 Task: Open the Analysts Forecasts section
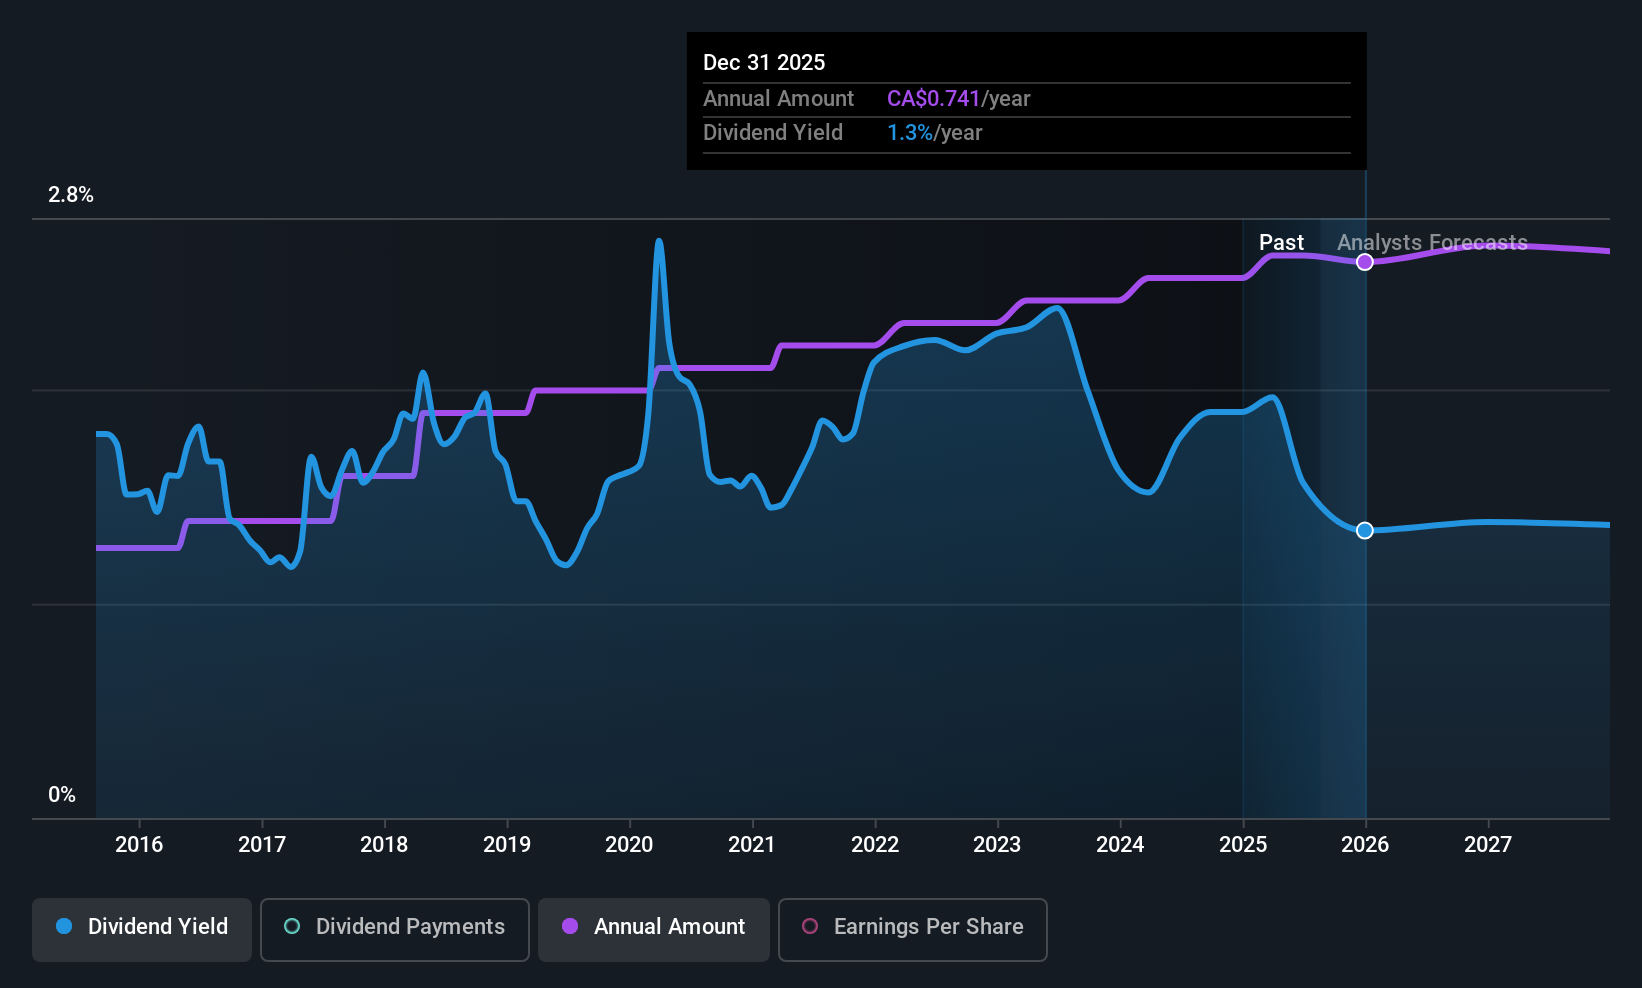[1433, 242]
